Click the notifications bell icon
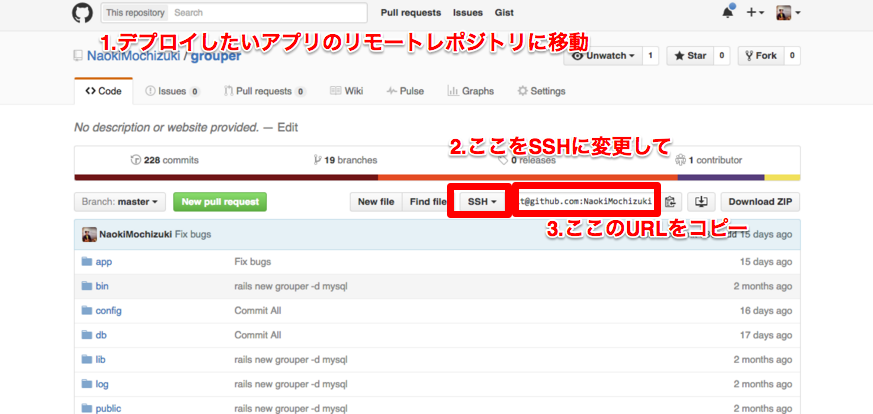The width and height of the screenshot is (873, 414). [x=728, y=12]
